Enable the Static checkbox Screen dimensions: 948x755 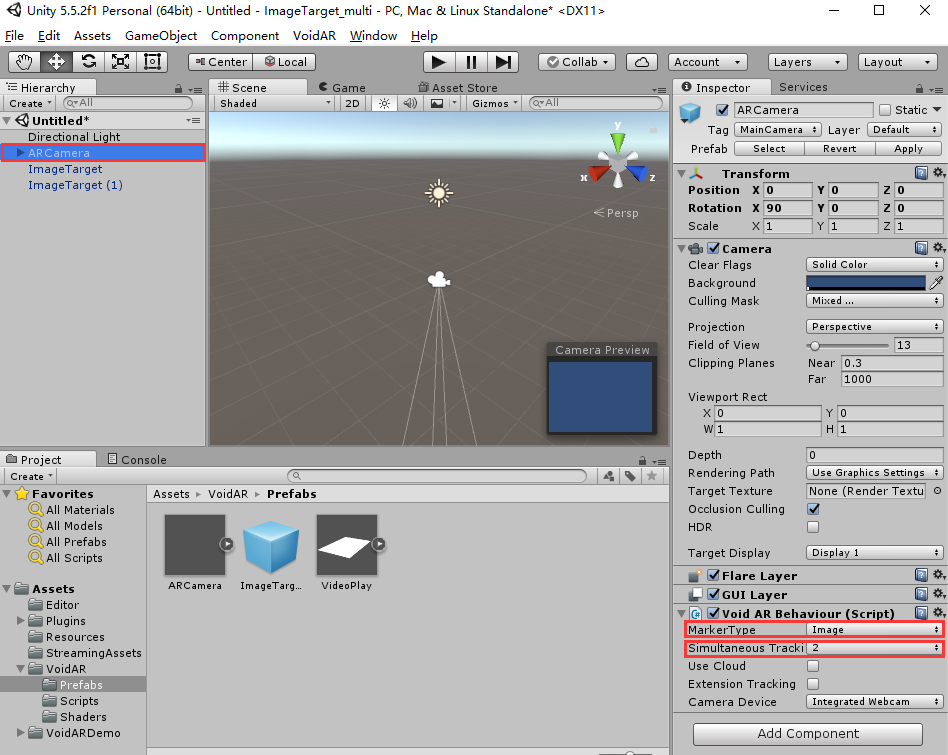click(x=885, y=110)
